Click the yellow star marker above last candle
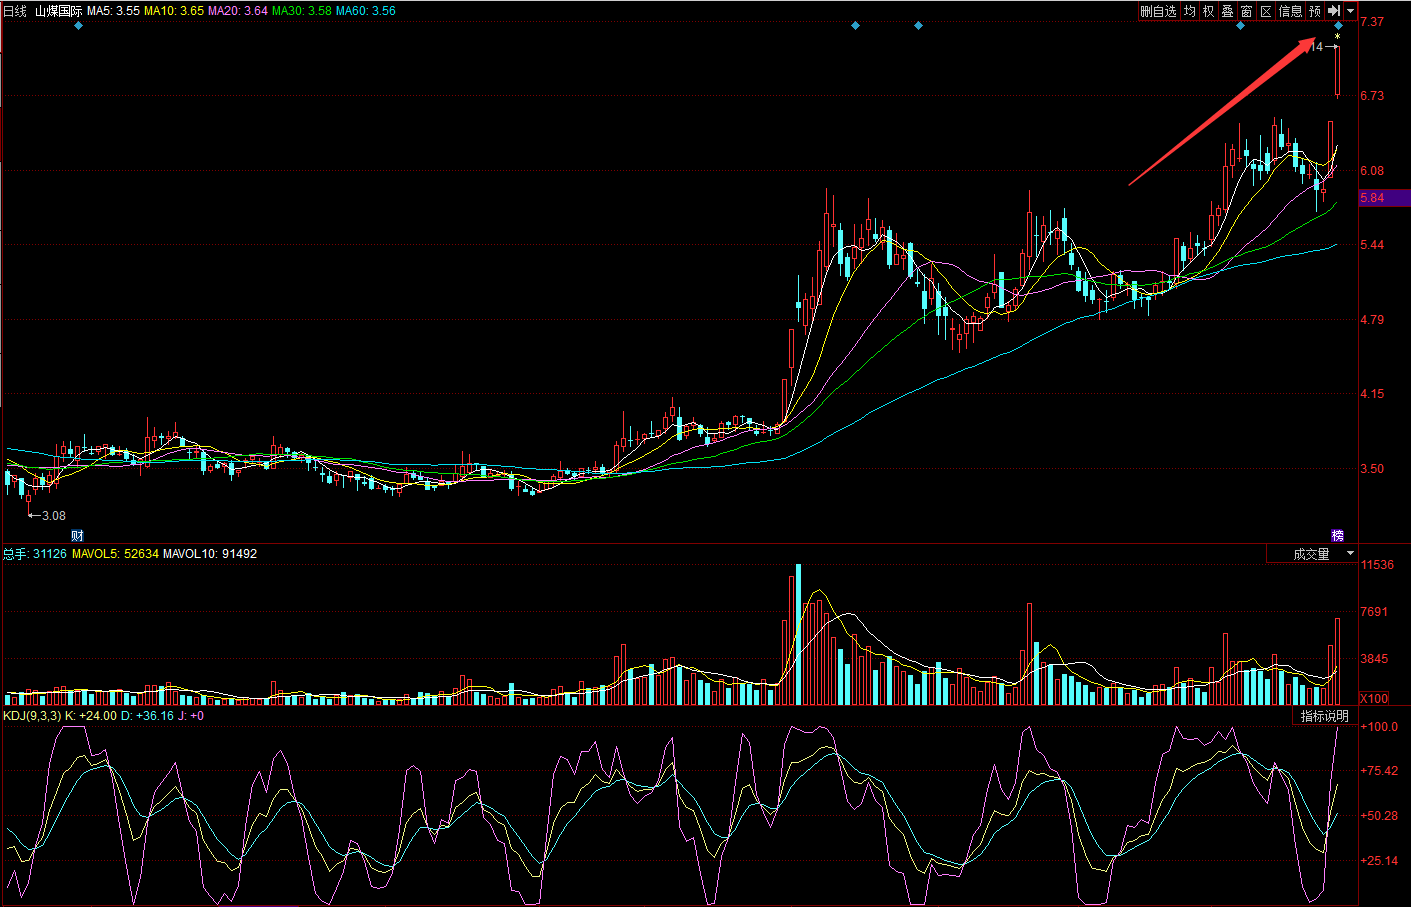Screen dimensions: 1411x907 [x=1337, y=37]
